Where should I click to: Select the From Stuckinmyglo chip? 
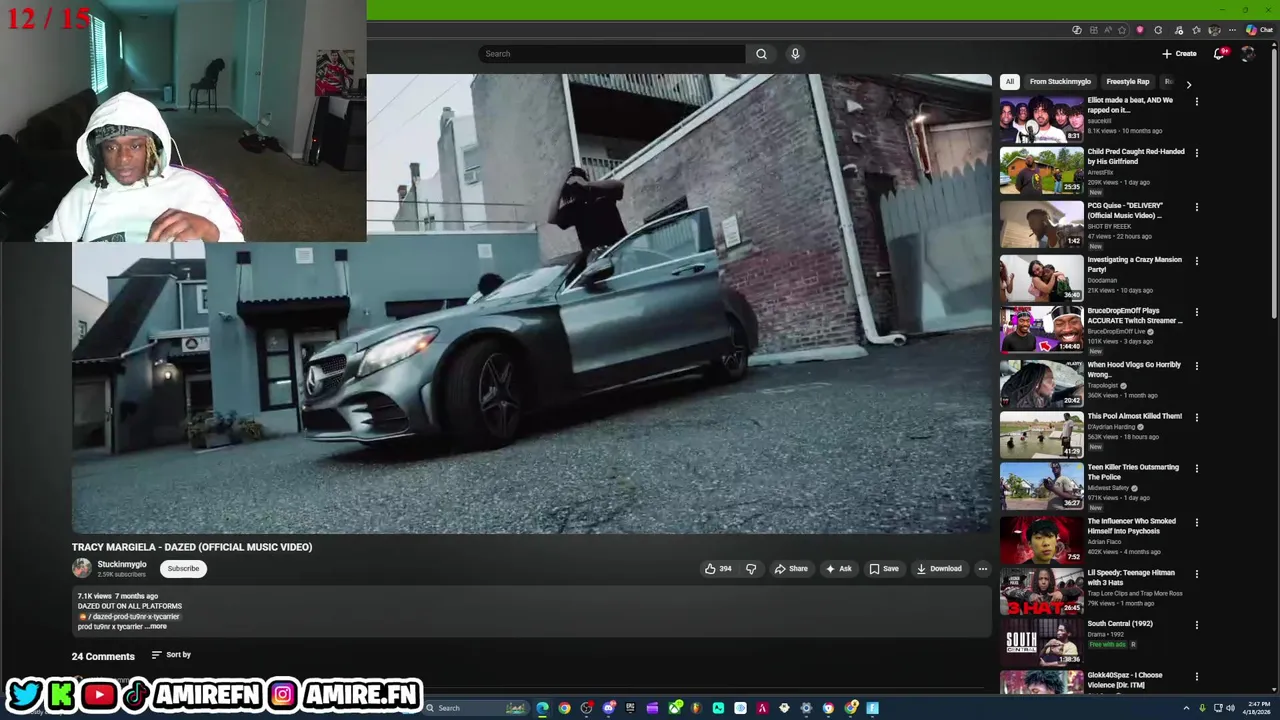click(1060, 82)
